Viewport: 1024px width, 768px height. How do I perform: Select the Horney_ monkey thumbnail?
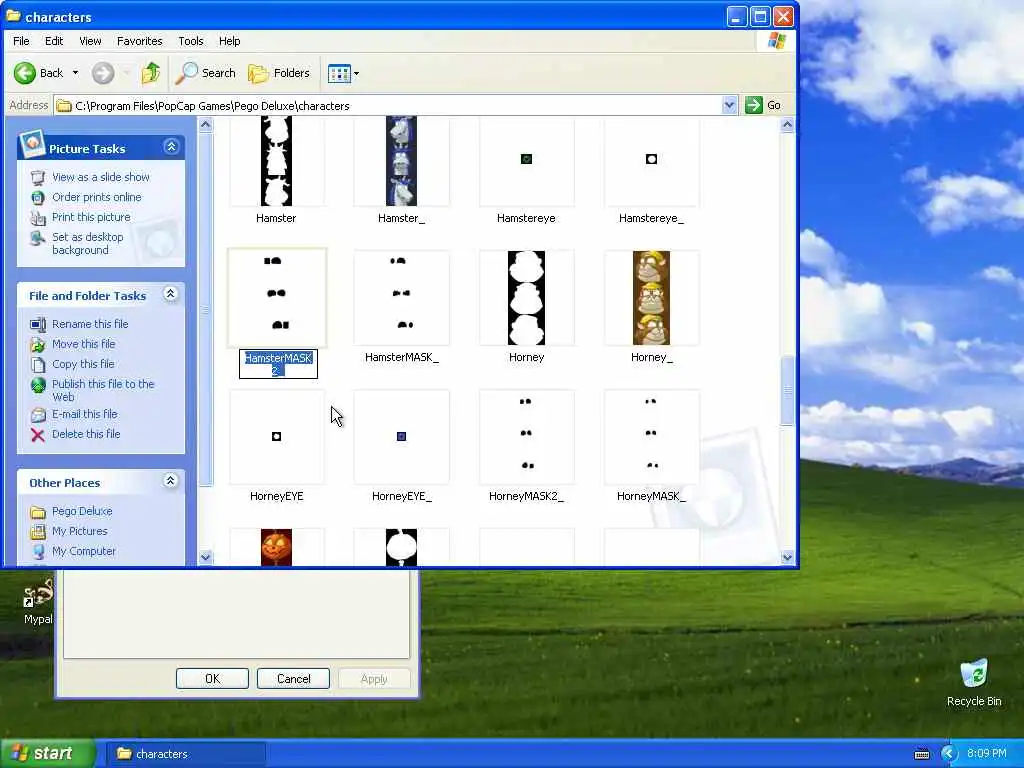tap(652, 298)
